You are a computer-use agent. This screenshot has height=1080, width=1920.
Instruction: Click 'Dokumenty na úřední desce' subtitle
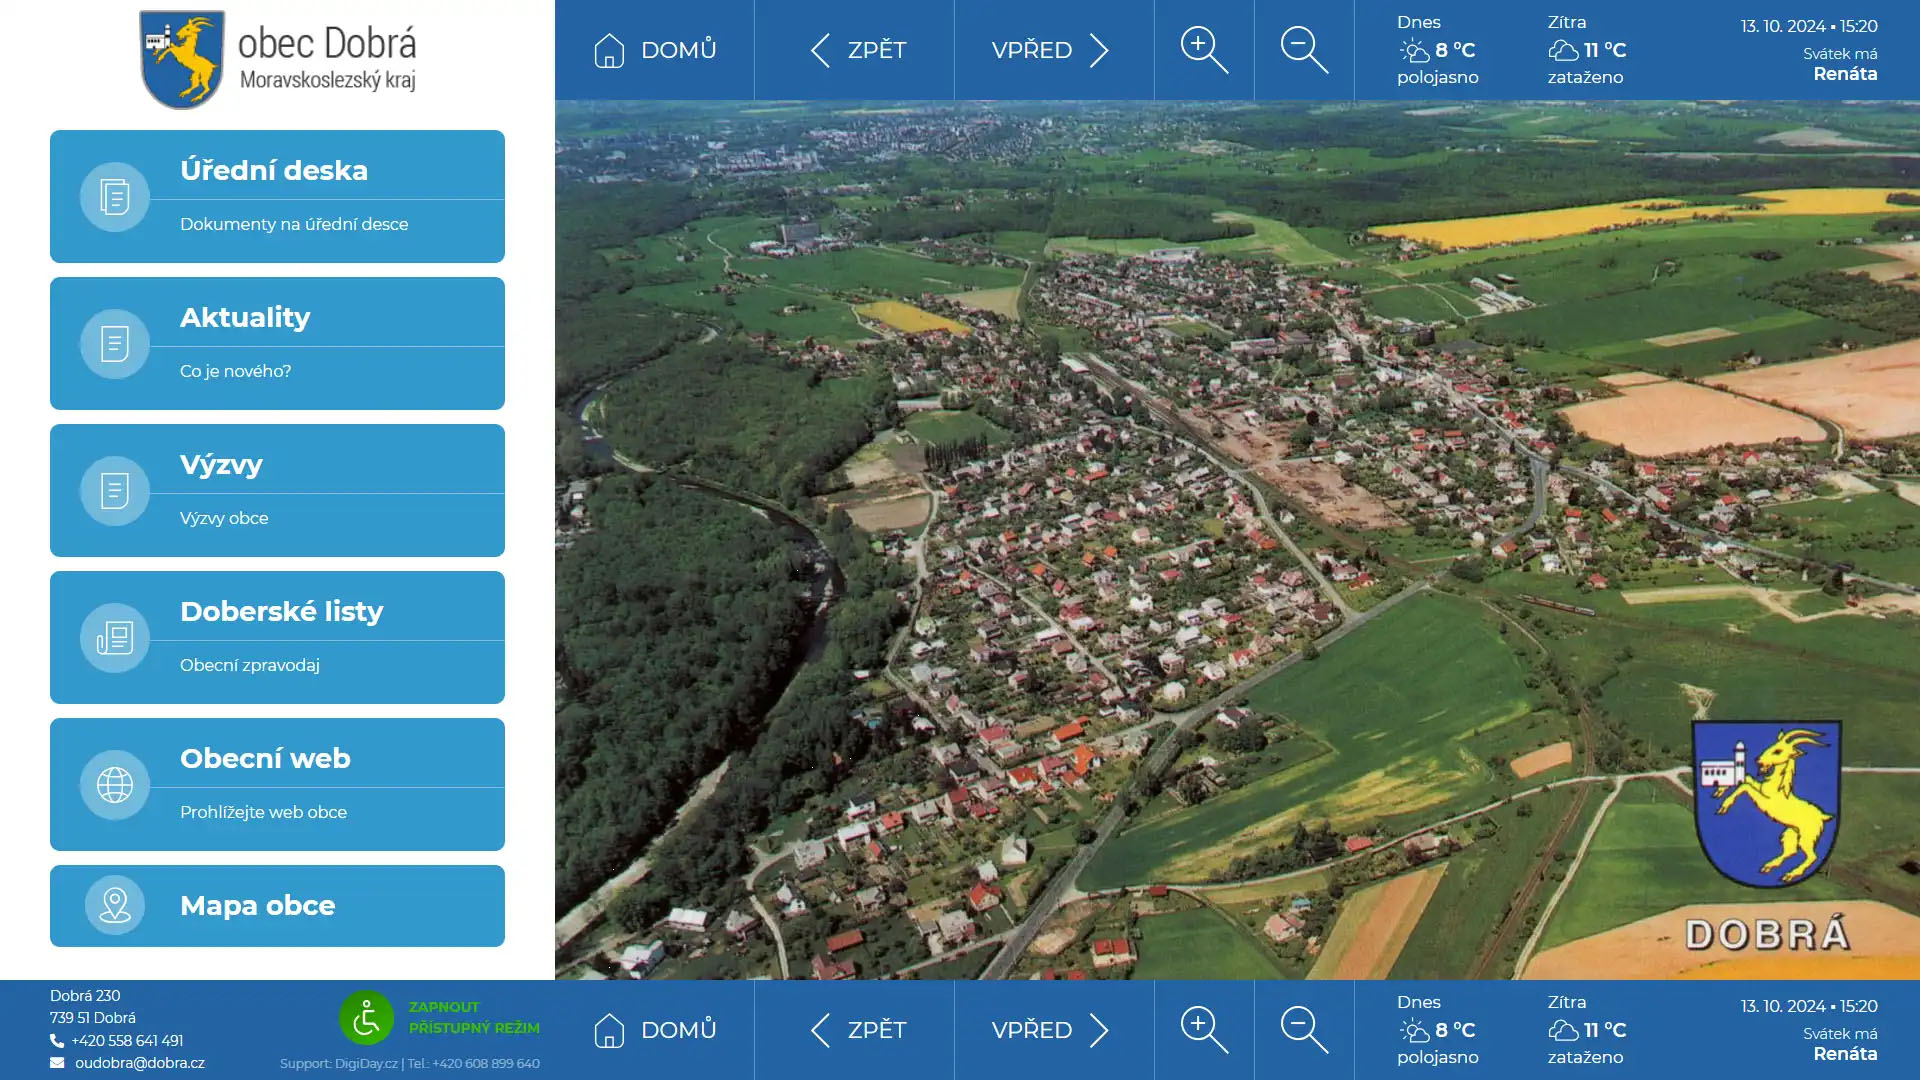294,224
